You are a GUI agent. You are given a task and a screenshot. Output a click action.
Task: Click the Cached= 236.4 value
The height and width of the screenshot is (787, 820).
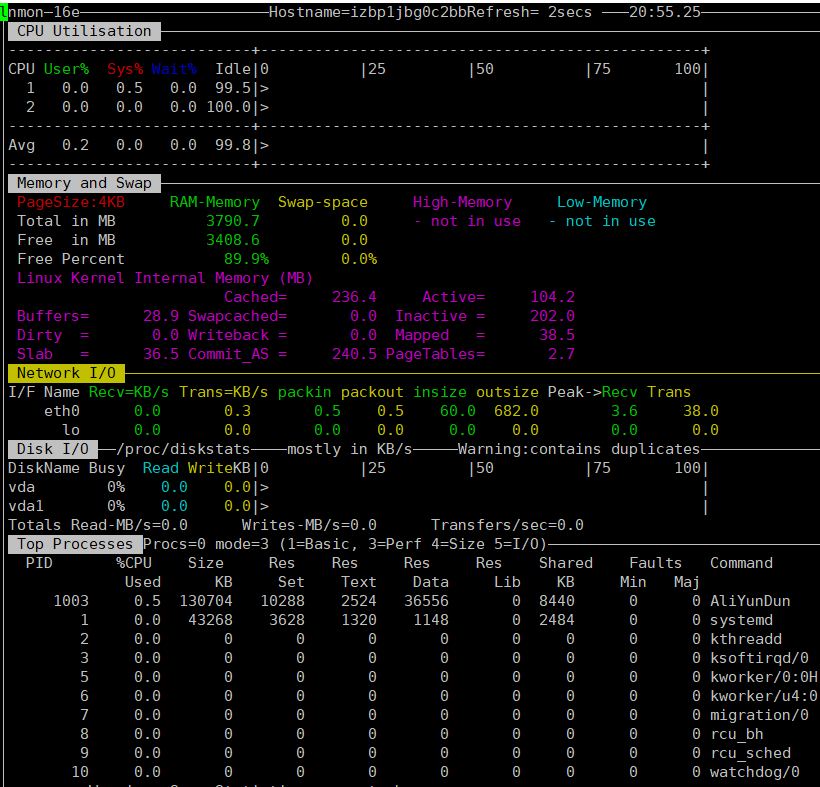[x=354, y=297]
